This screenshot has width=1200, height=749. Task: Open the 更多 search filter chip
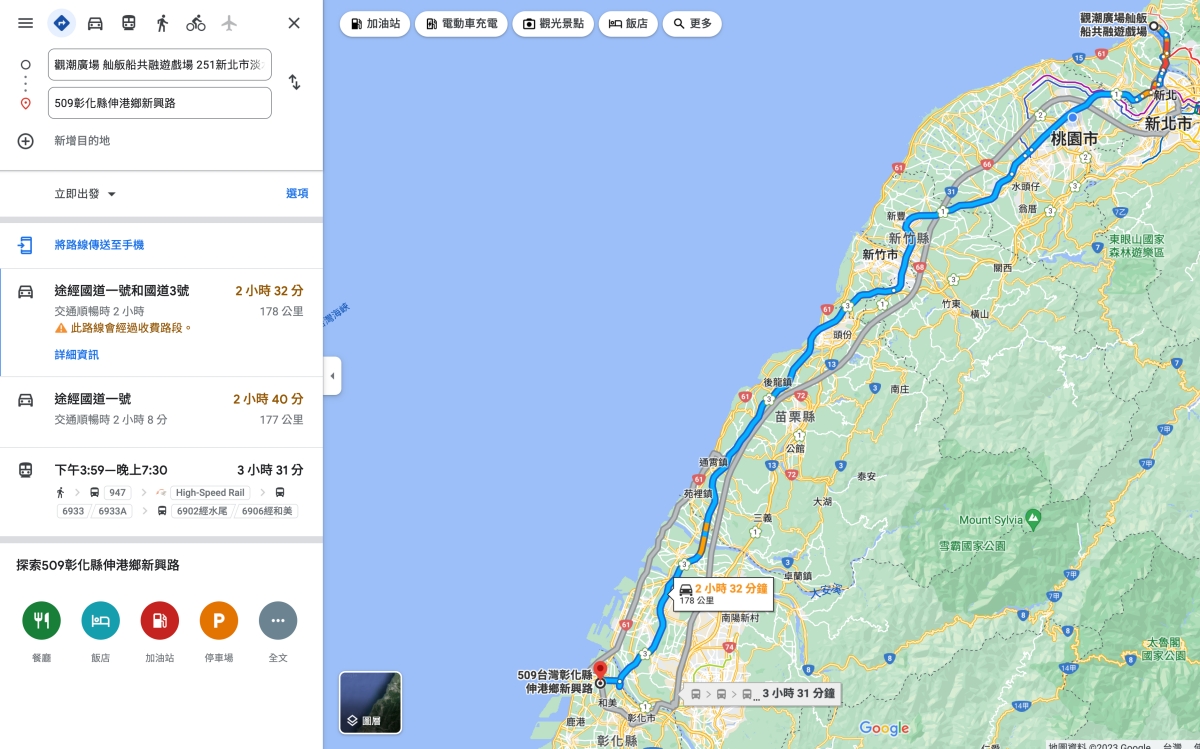(692, 23)
